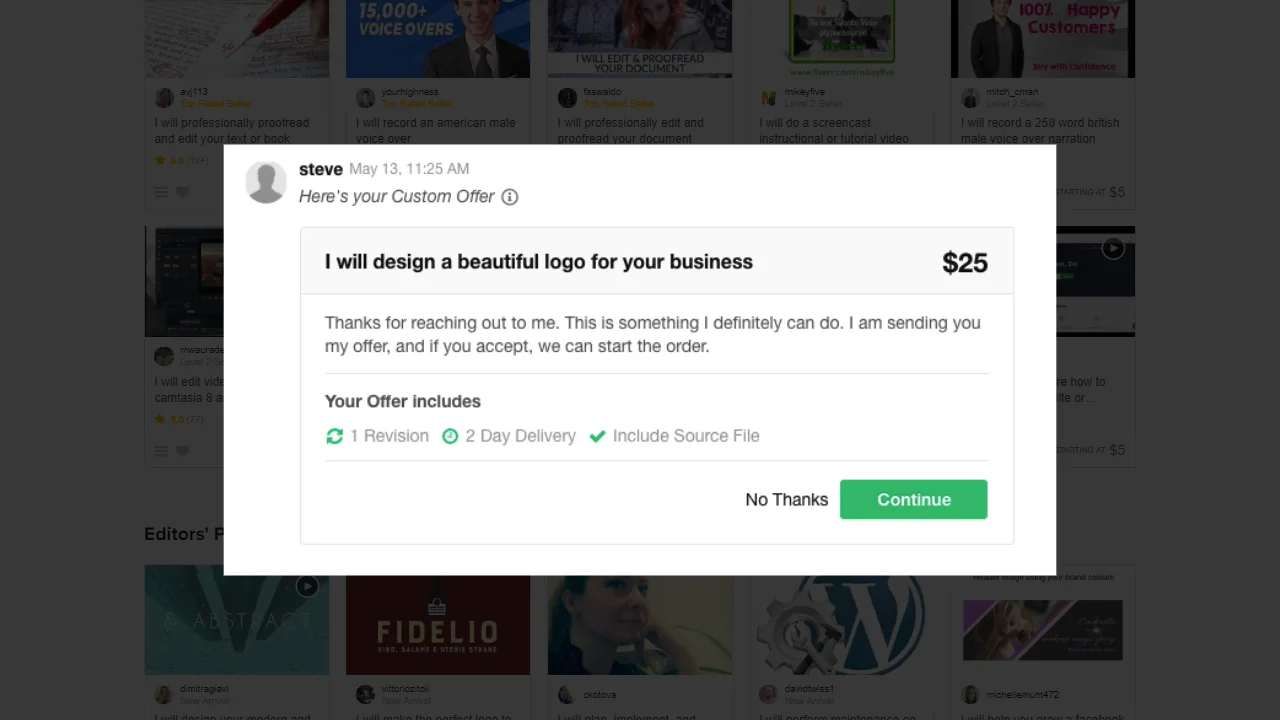Click avj113's proofreading gig menu icon
The height and width of the screenshot is (720, 1280).
(161, 192)
